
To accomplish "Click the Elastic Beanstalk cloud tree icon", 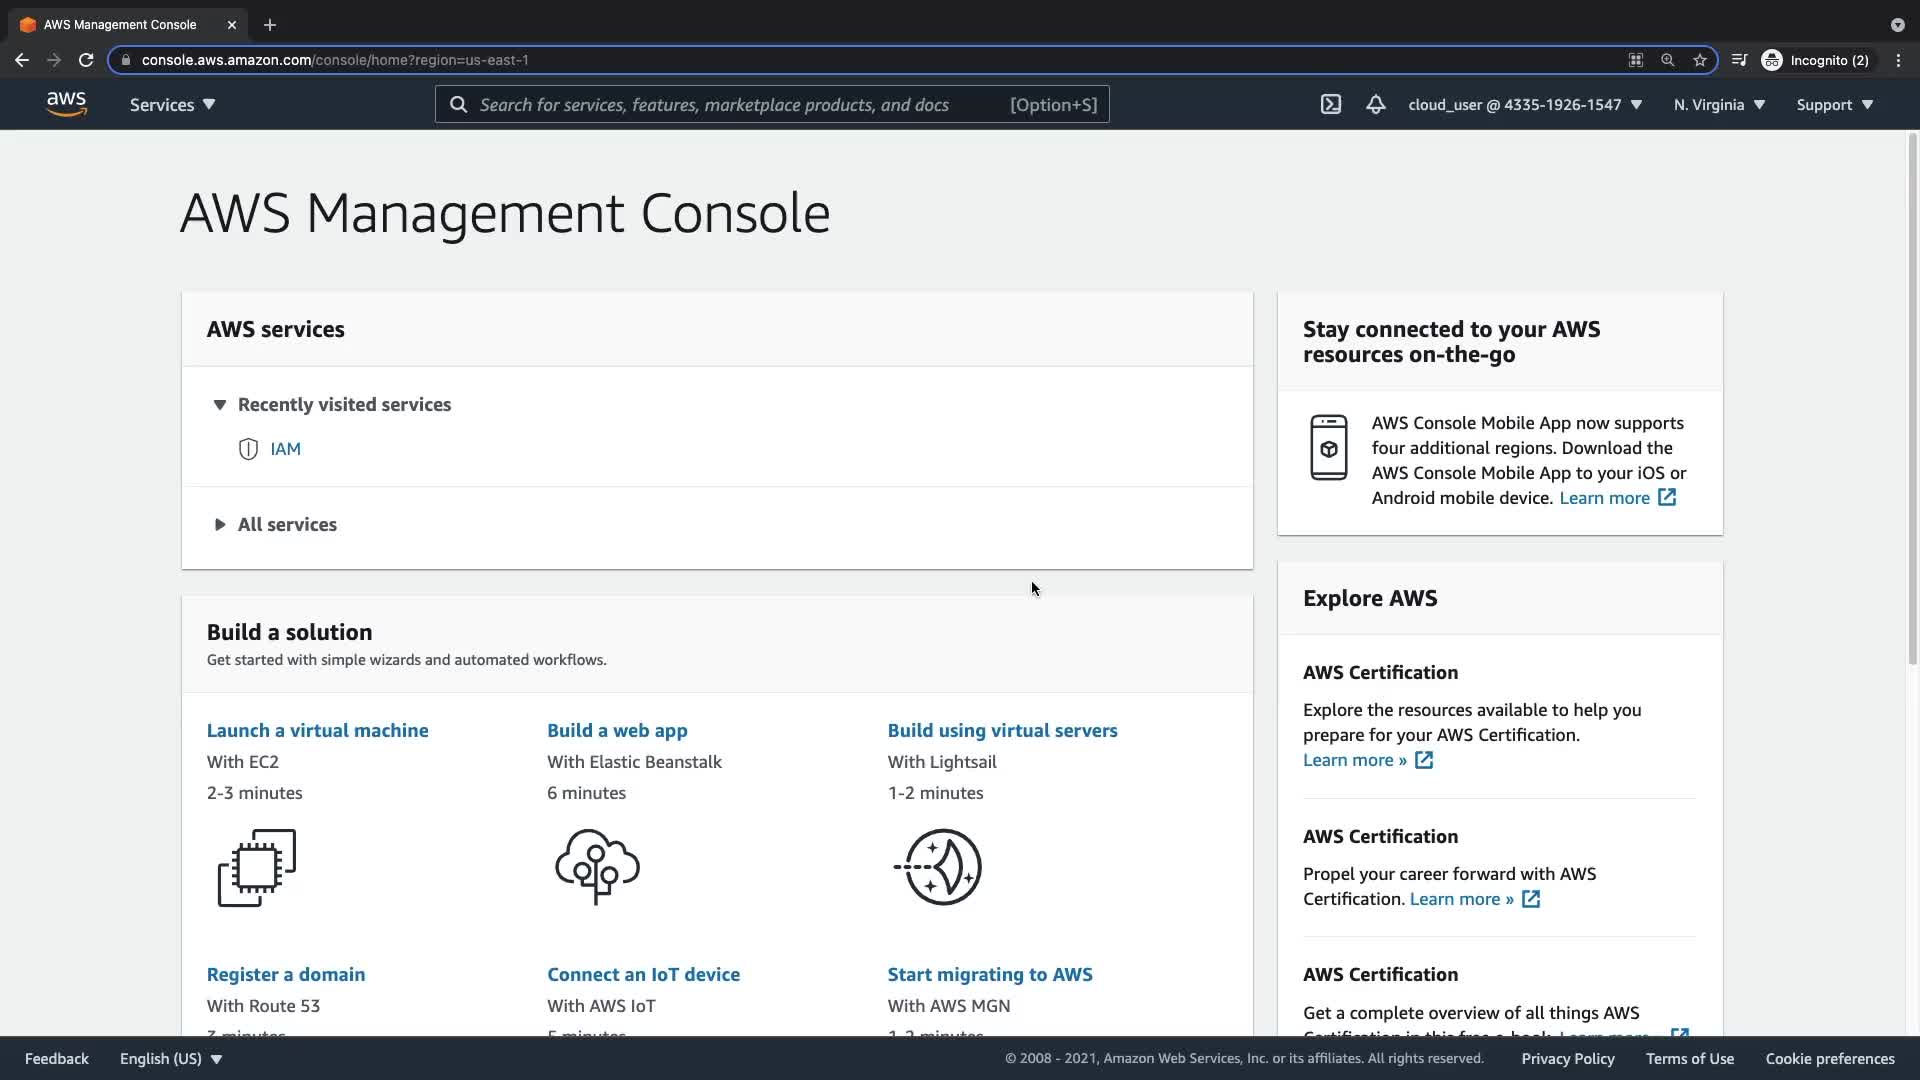I will [597, 866].
